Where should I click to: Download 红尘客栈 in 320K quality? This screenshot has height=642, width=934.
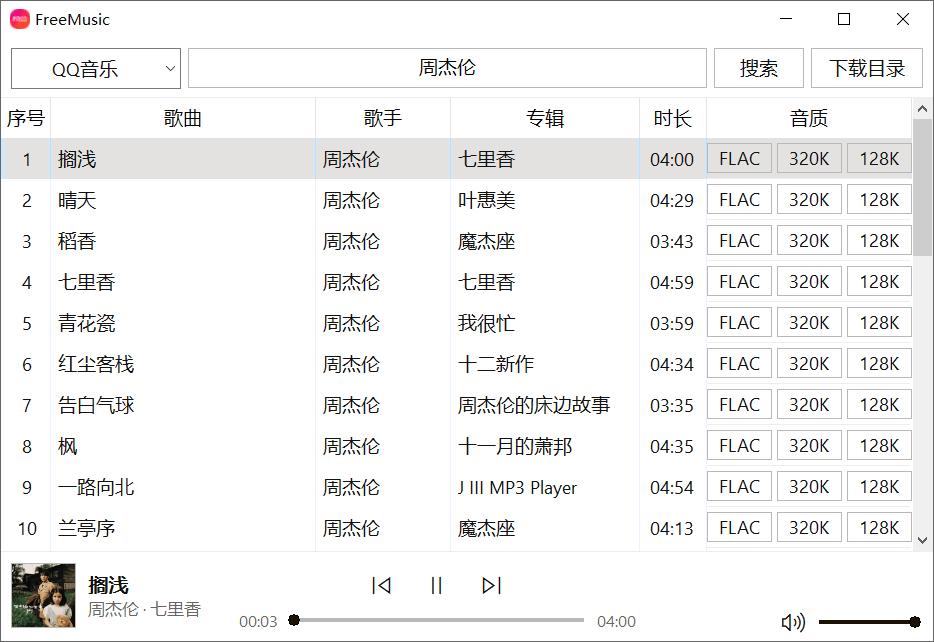tap(809, 364)
